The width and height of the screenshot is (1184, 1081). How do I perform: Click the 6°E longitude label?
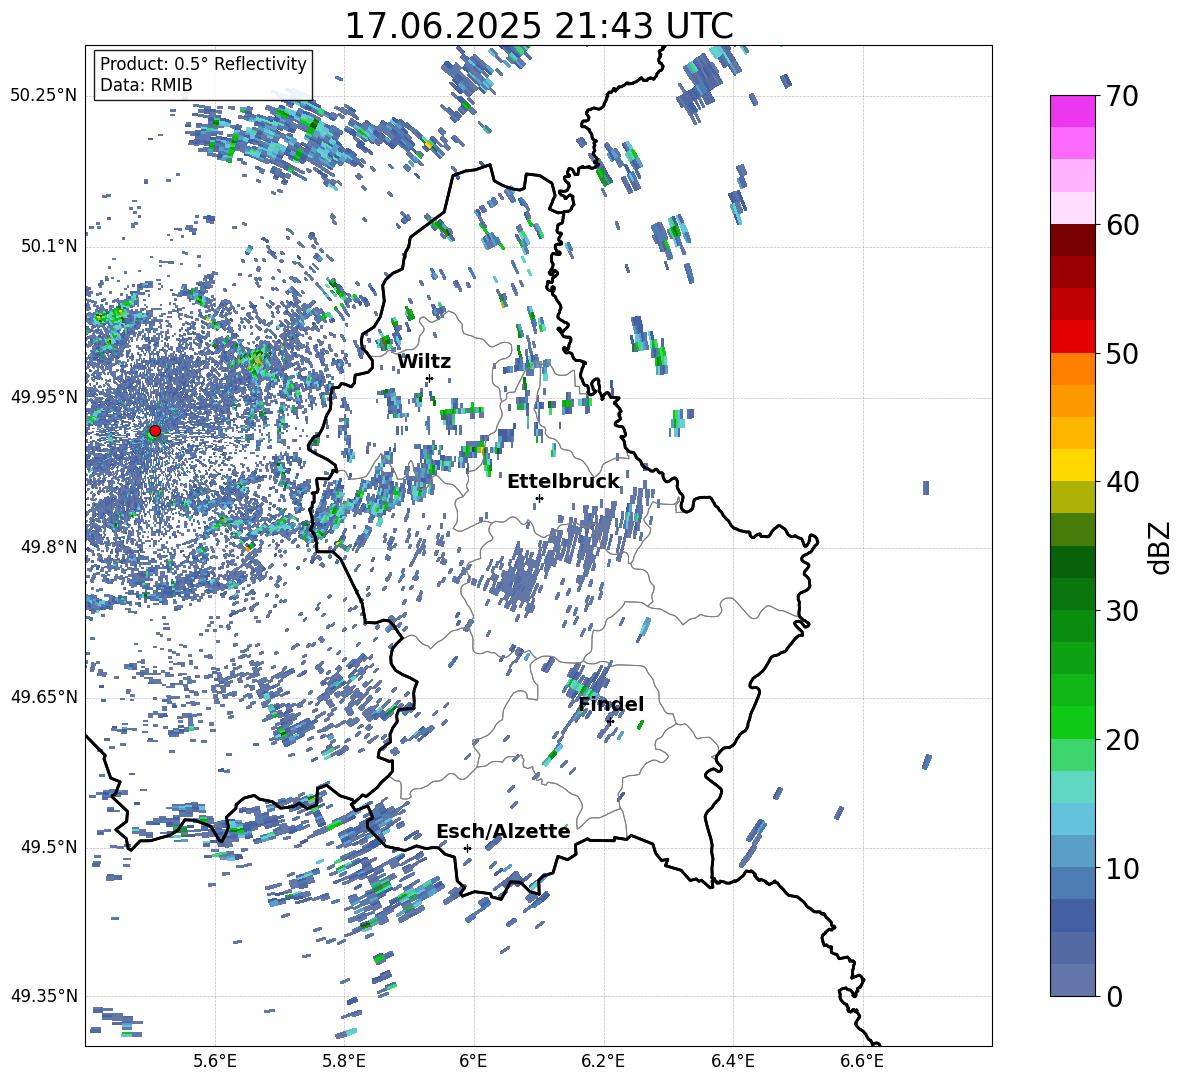[473, 1061]
